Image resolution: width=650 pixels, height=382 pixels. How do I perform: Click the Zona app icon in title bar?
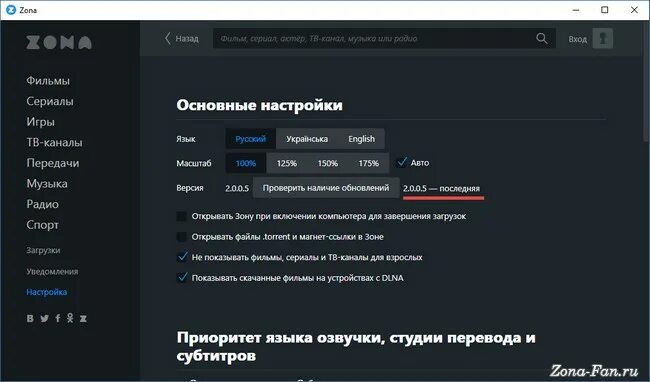[11, 10]
